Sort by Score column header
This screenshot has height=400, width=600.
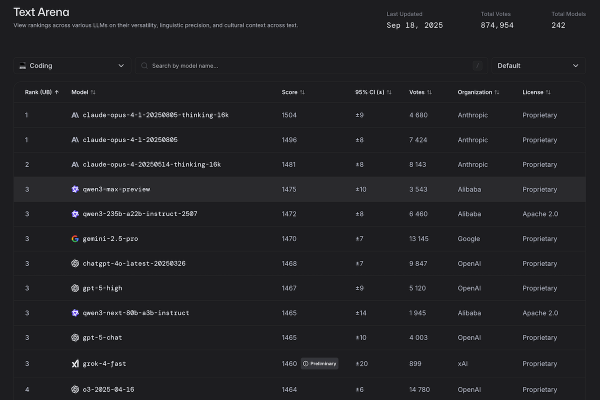pos(293,92)
